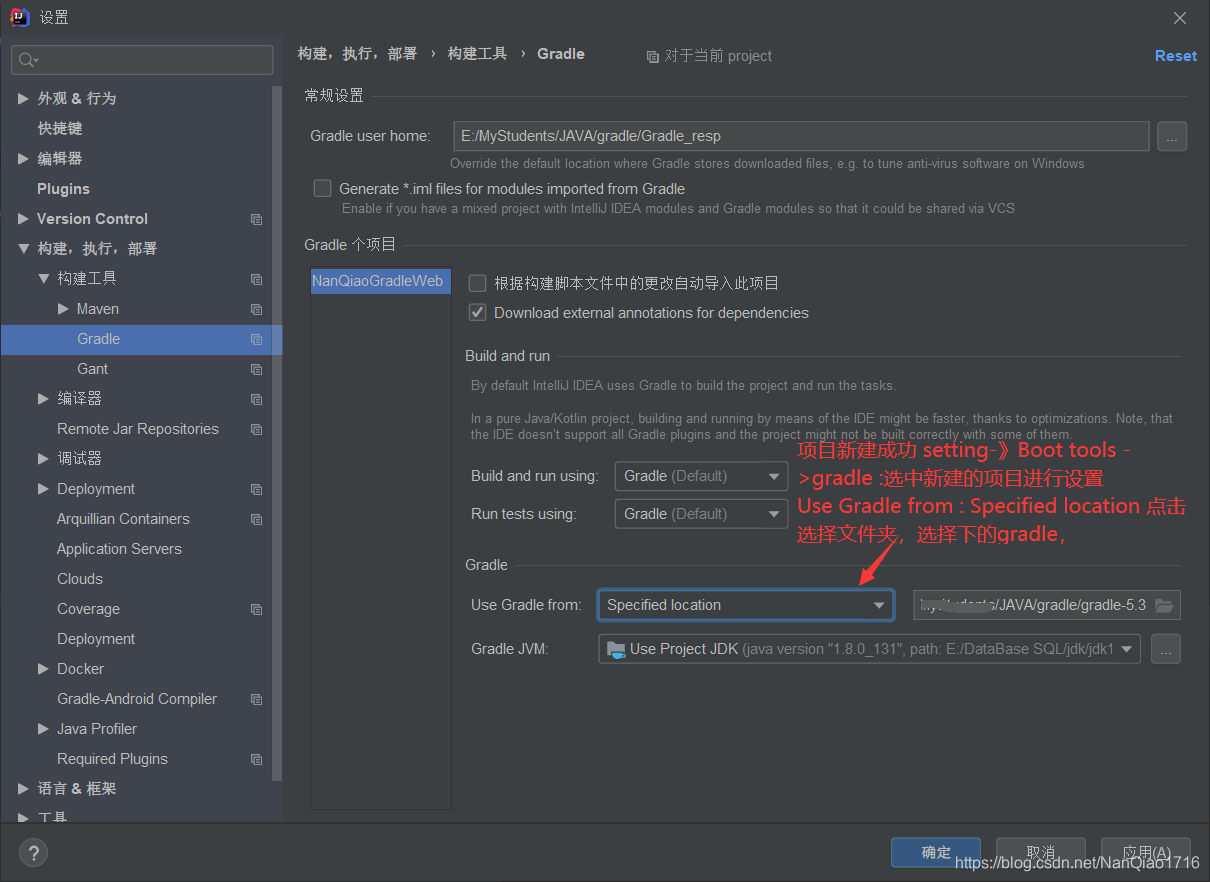Click 构建工具 breadcrumb in header
The width and height of the screenshot is (1210, 882).
pyautogui.click(x=477, y=54)
